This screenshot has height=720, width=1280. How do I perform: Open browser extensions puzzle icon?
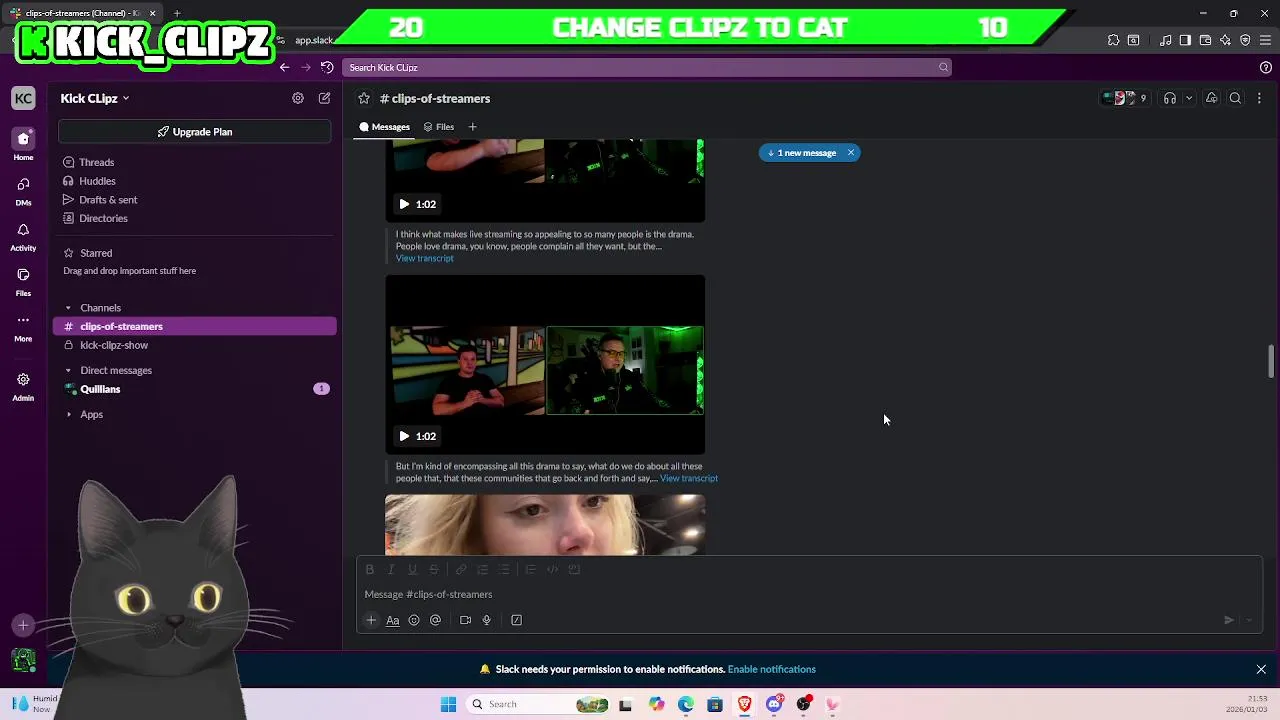click(1114, 40)
